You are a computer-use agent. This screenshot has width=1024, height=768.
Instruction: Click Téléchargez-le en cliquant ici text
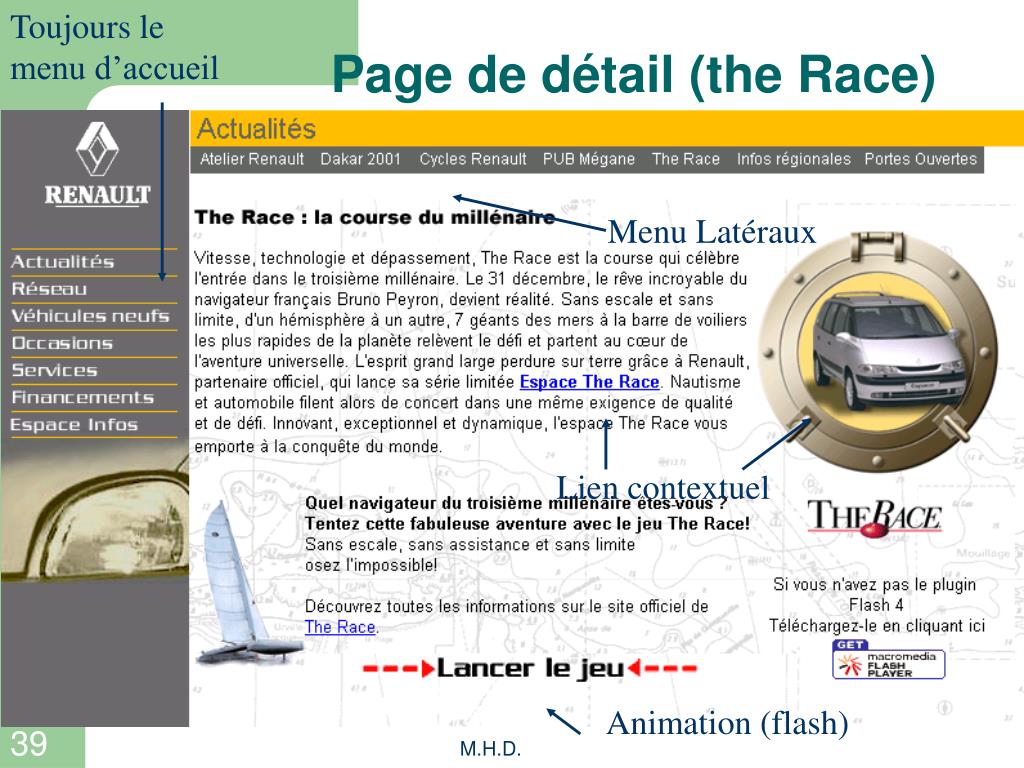pyautogui.click(x=876, y=626)
